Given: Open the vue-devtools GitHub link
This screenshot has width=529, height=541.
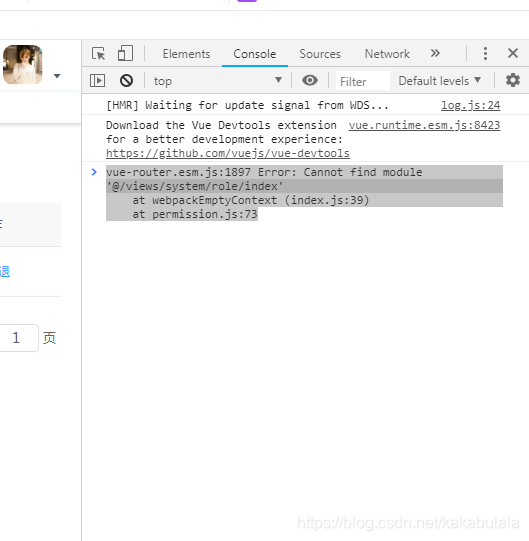Looking at the screenshot, I should (228, 153).
